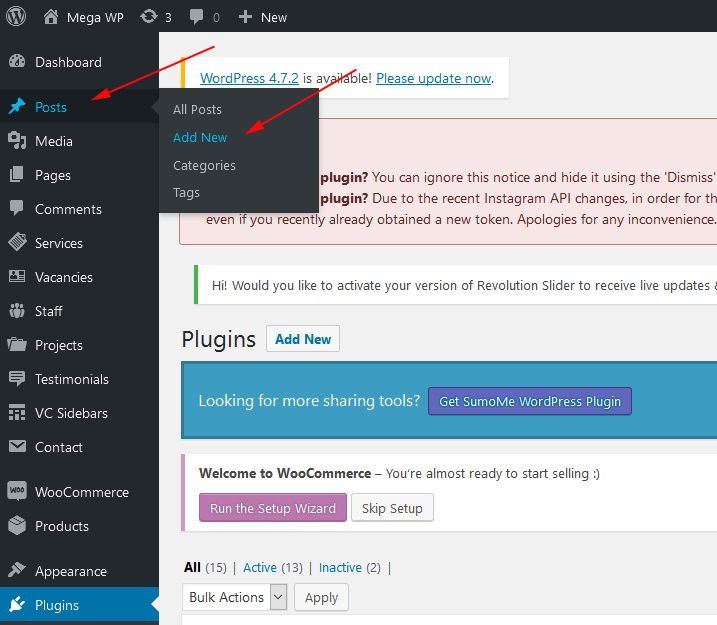Select the All plugins filter

tap(192, 567)
